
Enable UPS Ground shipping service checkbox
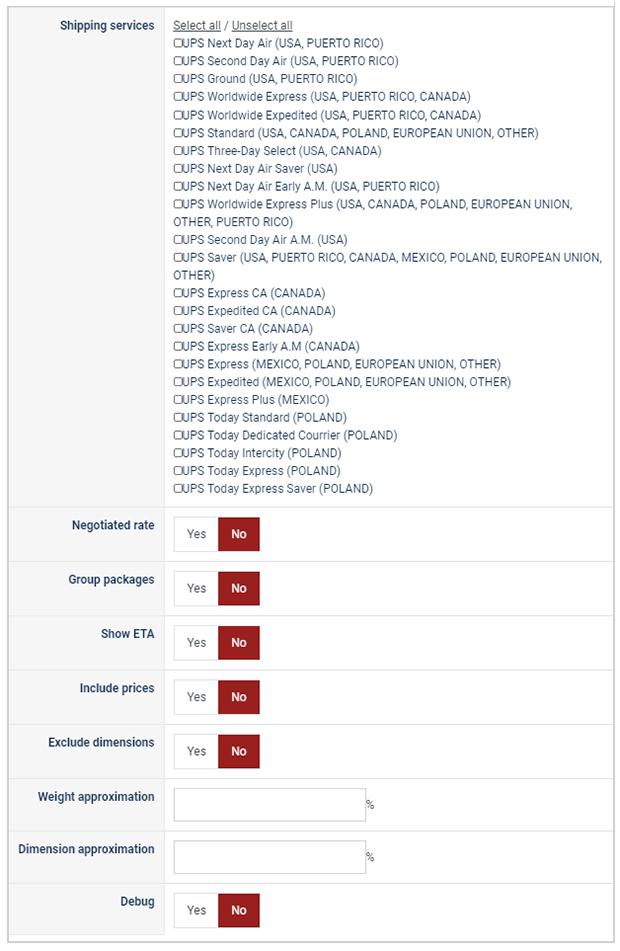pos(177,79)
